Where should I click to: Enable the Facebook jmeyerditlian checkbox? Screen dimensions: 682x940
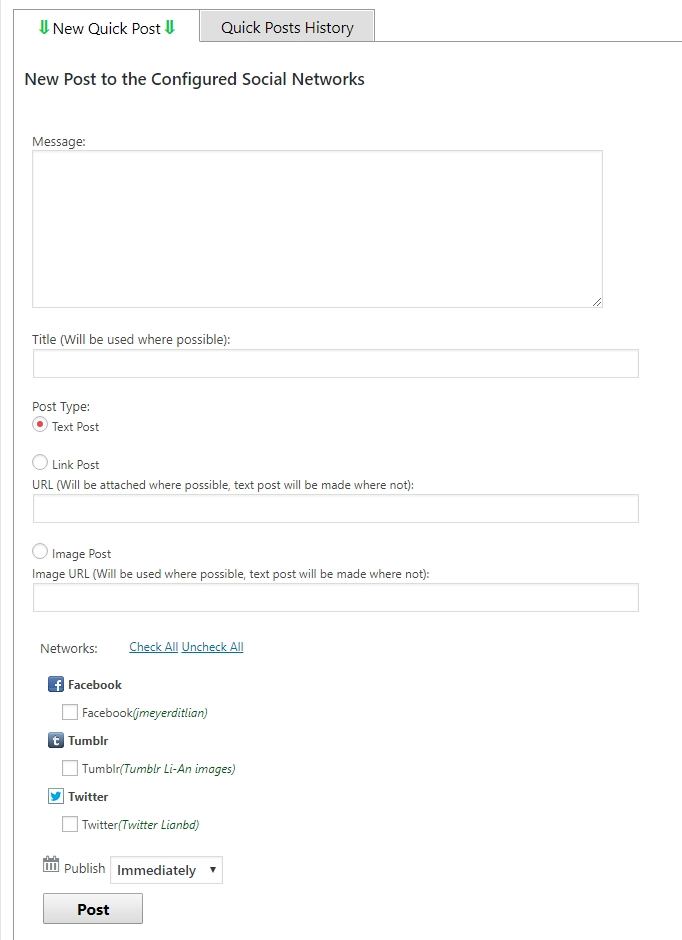[x=70, y=712]
